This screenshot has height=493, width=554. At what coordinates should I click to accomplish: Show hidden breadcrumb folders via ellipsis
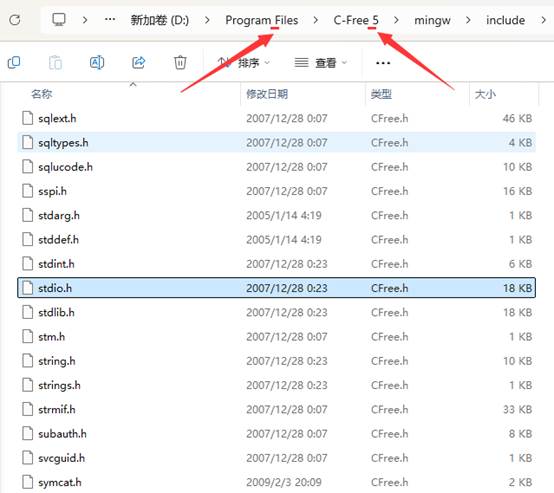110,19
